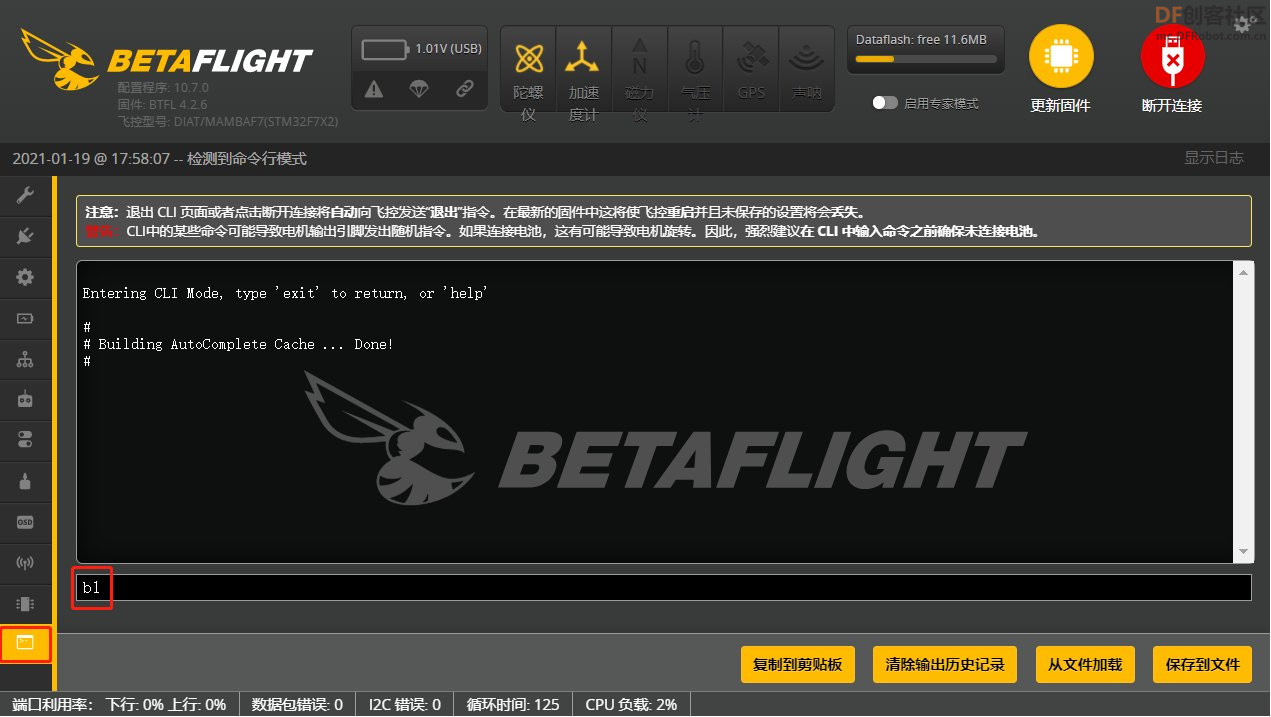Open the Configuration tab gear icon

click(x=25, y=277)
